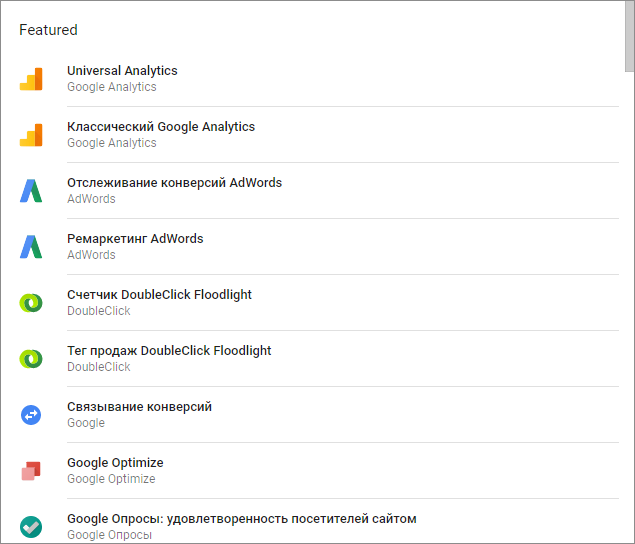Click the blue Связывание конверсий arrows icon
Image resolution: width=635 pixels, height=544 pixels.
click(31, 415)
